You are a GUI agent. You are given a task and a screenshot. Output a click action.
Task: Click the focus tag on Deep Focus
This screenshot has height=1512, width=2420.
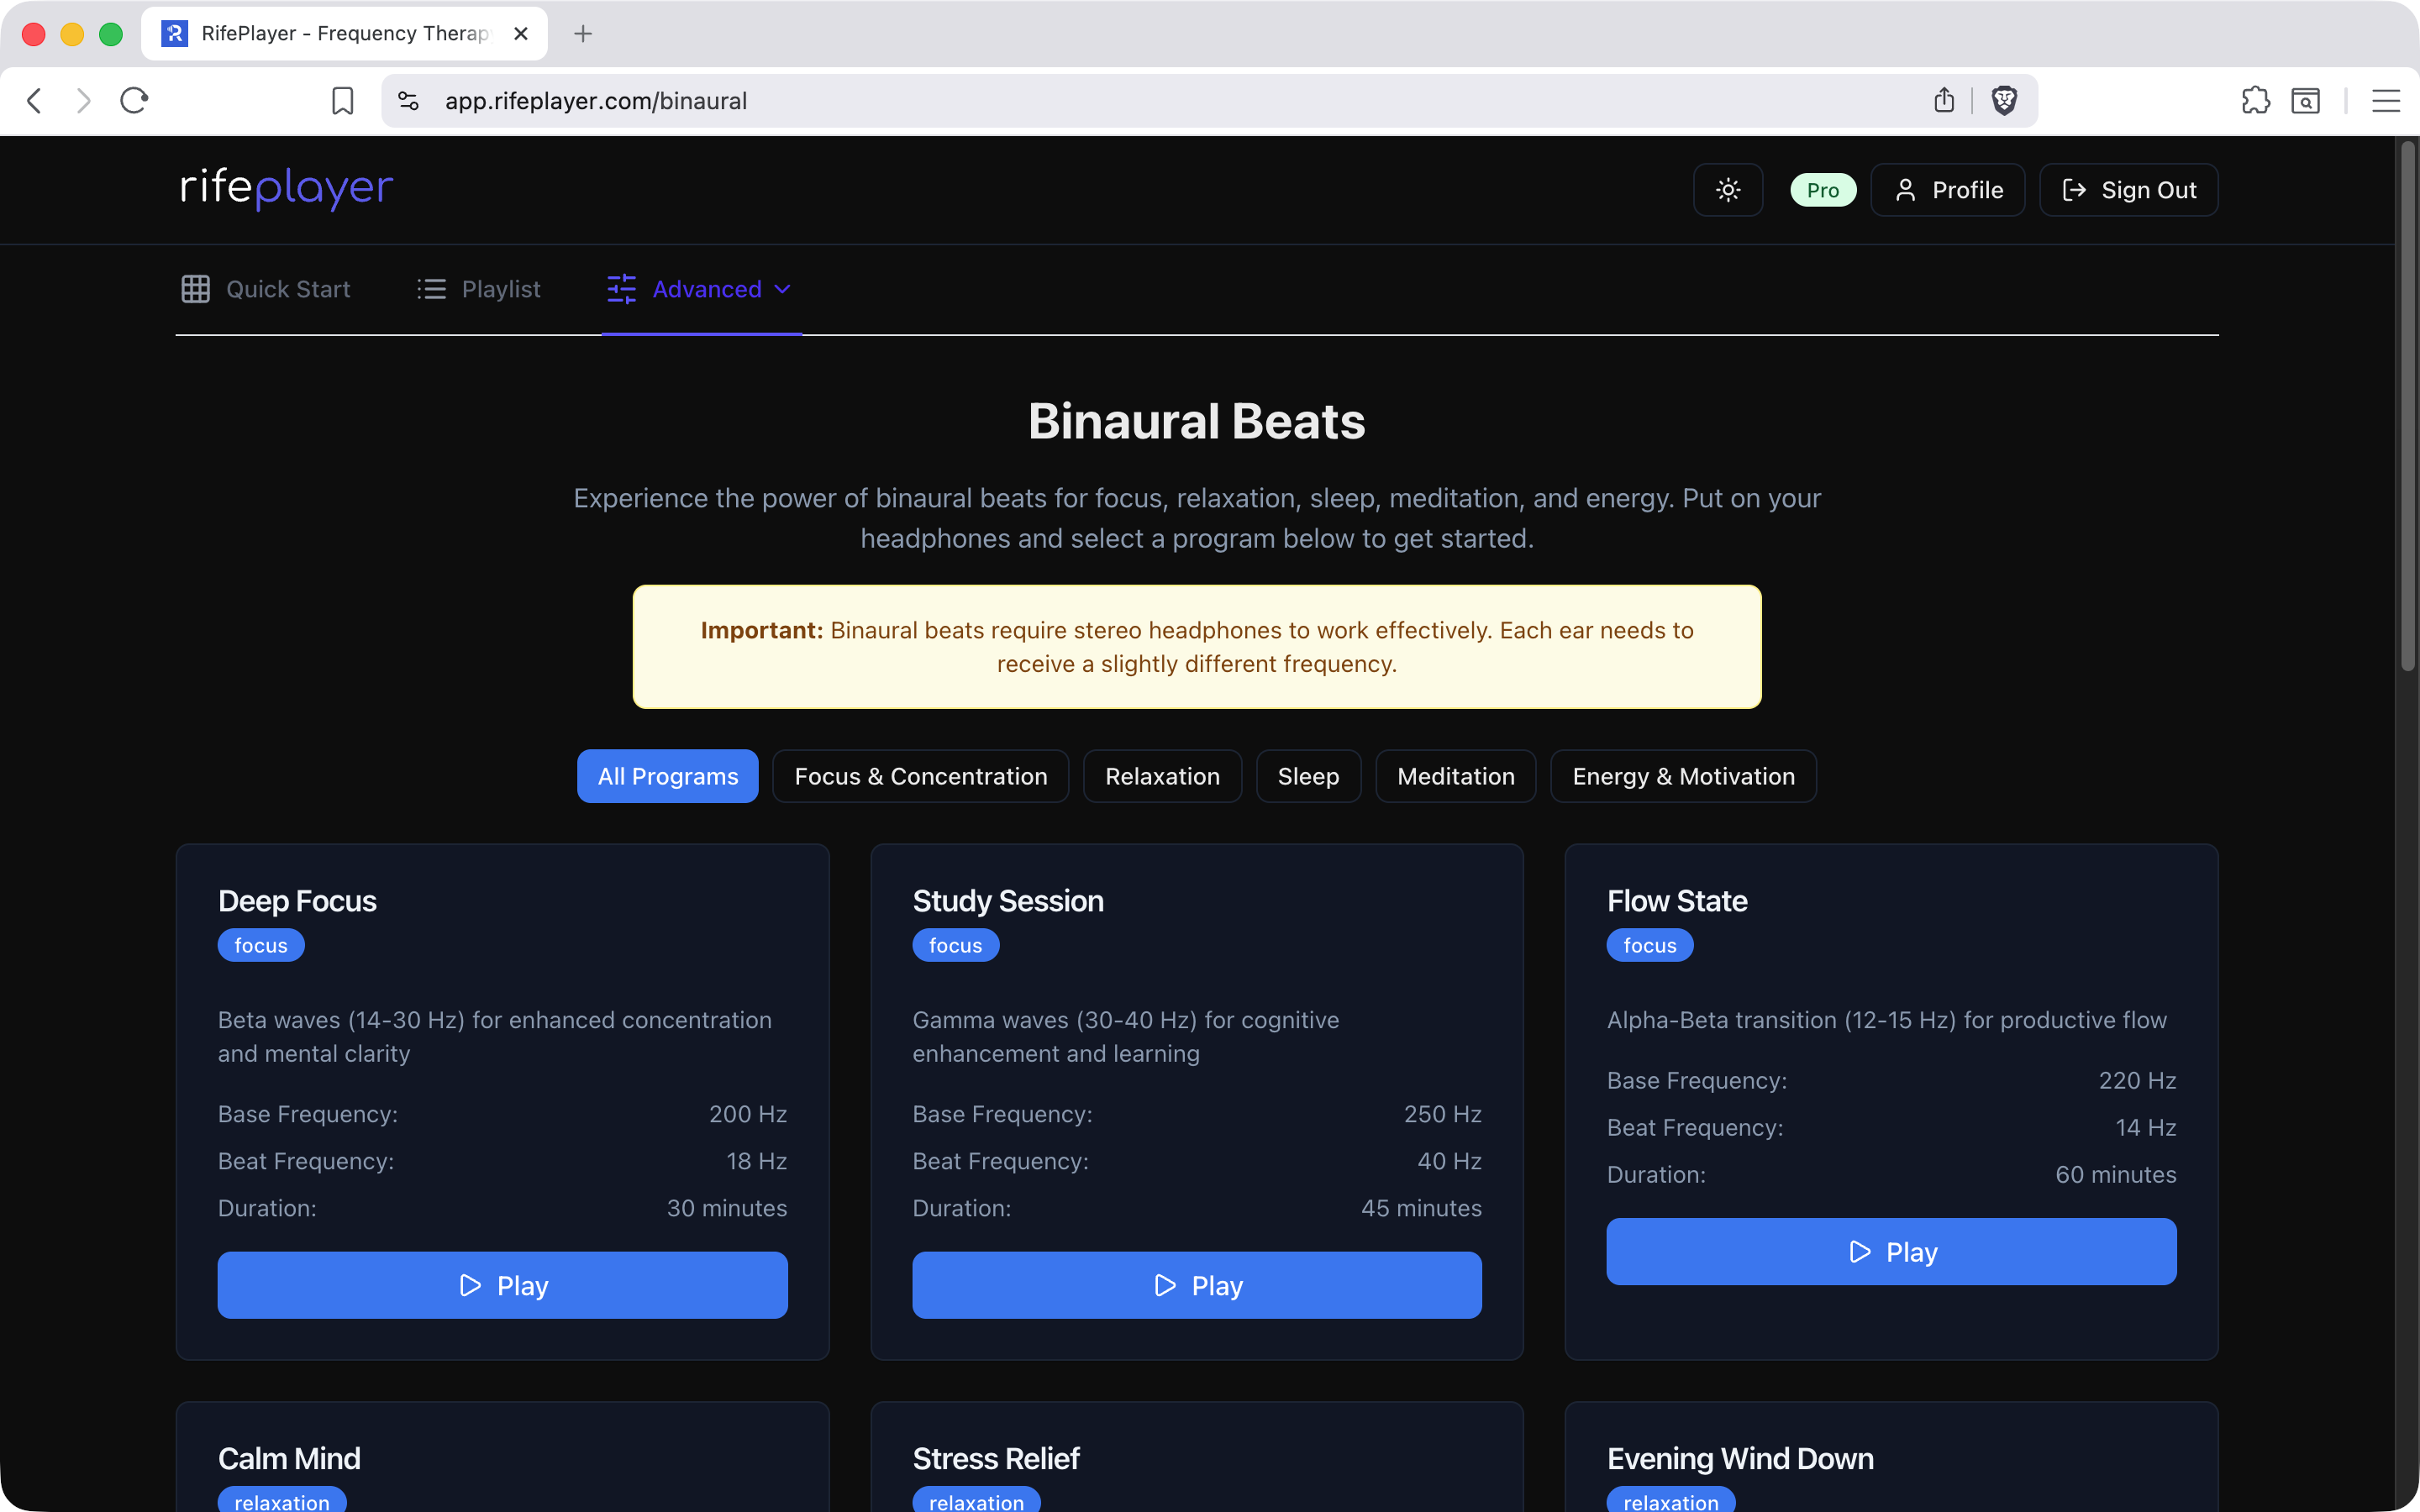tap(261, 945)
